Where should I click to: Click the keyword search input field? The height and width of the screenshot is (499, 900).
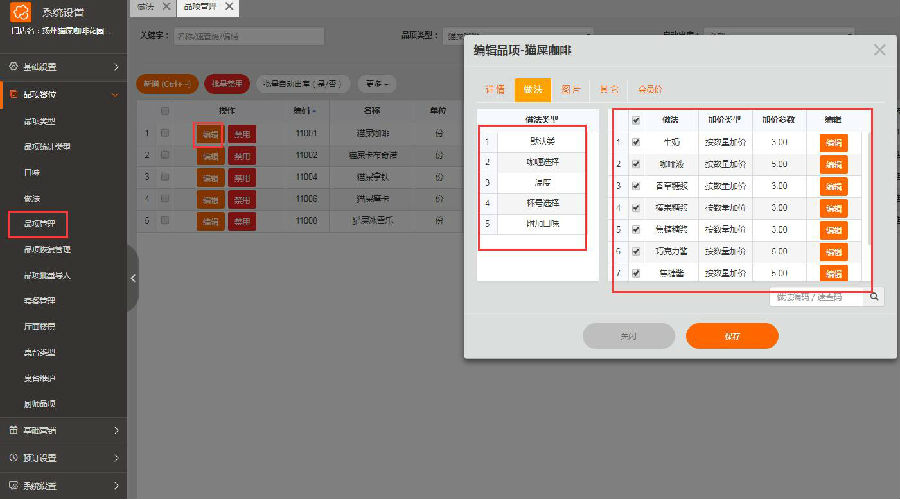coord(248,36)
